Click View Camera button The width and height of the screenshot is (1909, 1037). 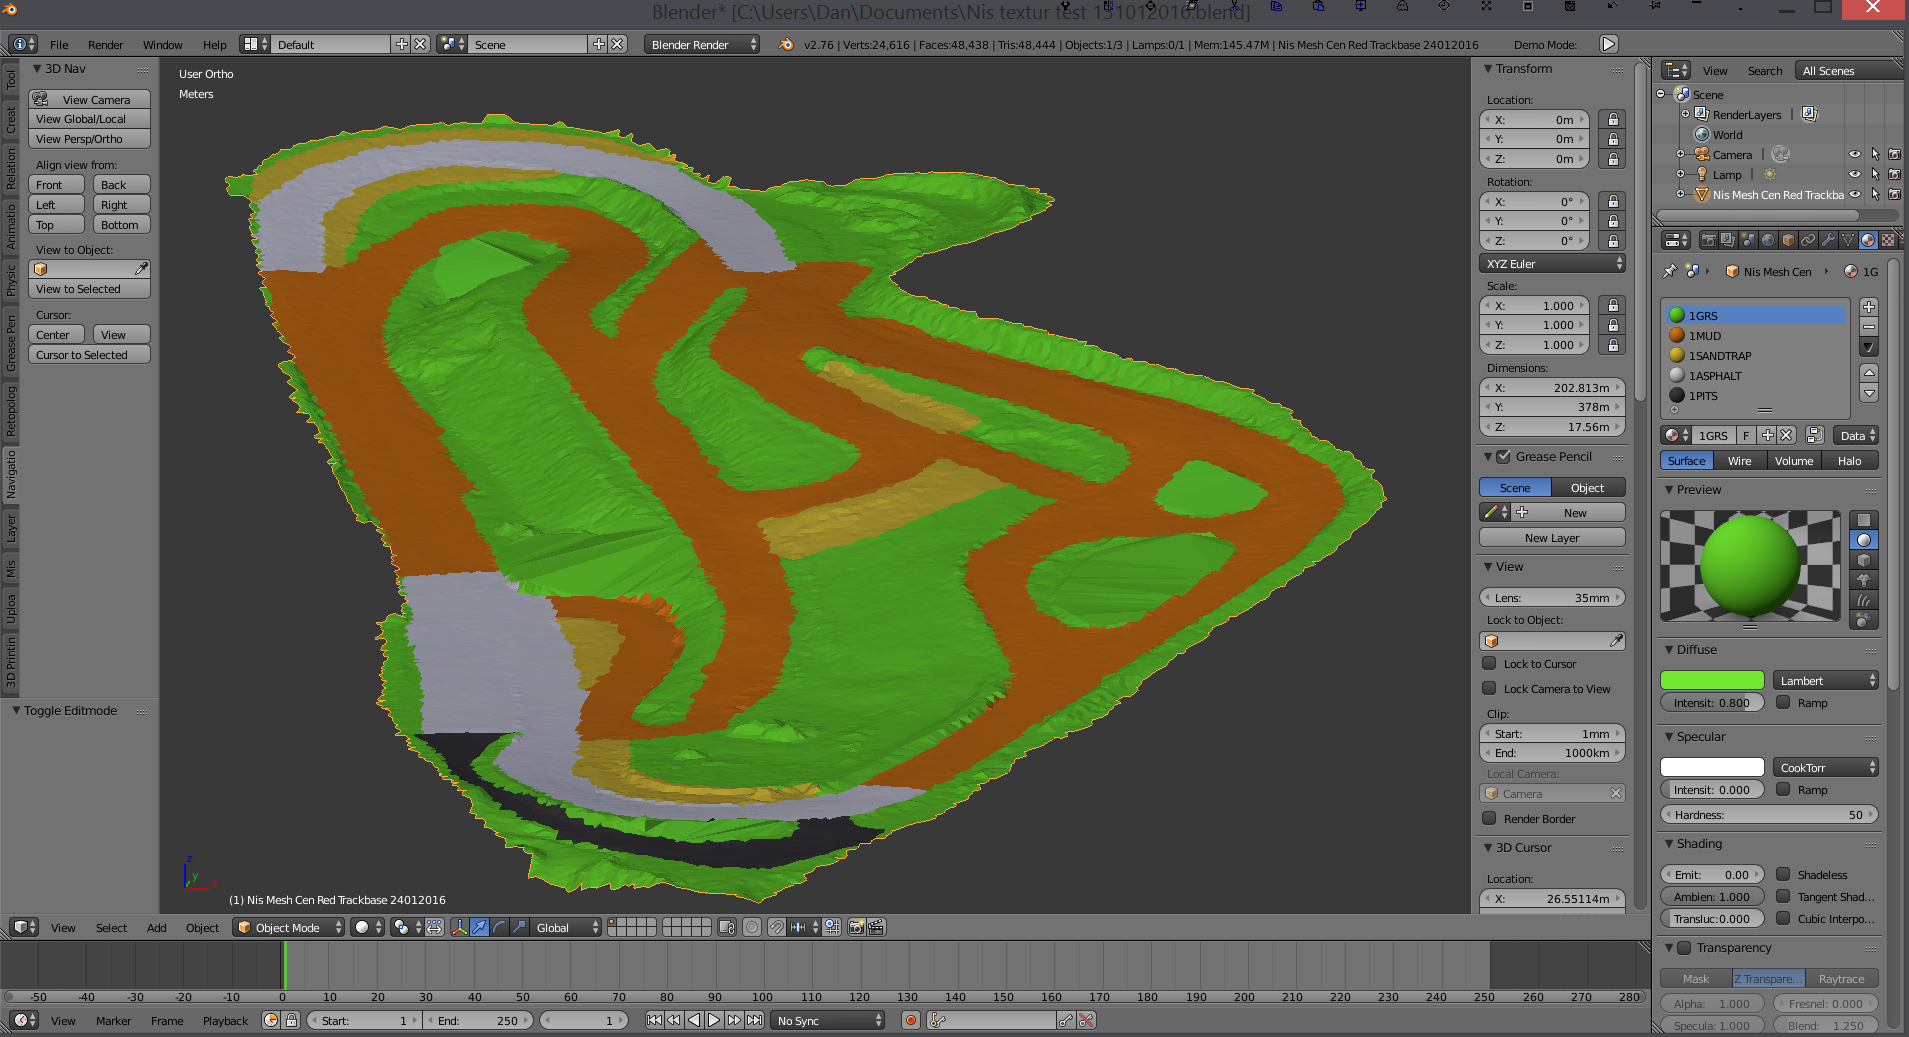point(89,99)
